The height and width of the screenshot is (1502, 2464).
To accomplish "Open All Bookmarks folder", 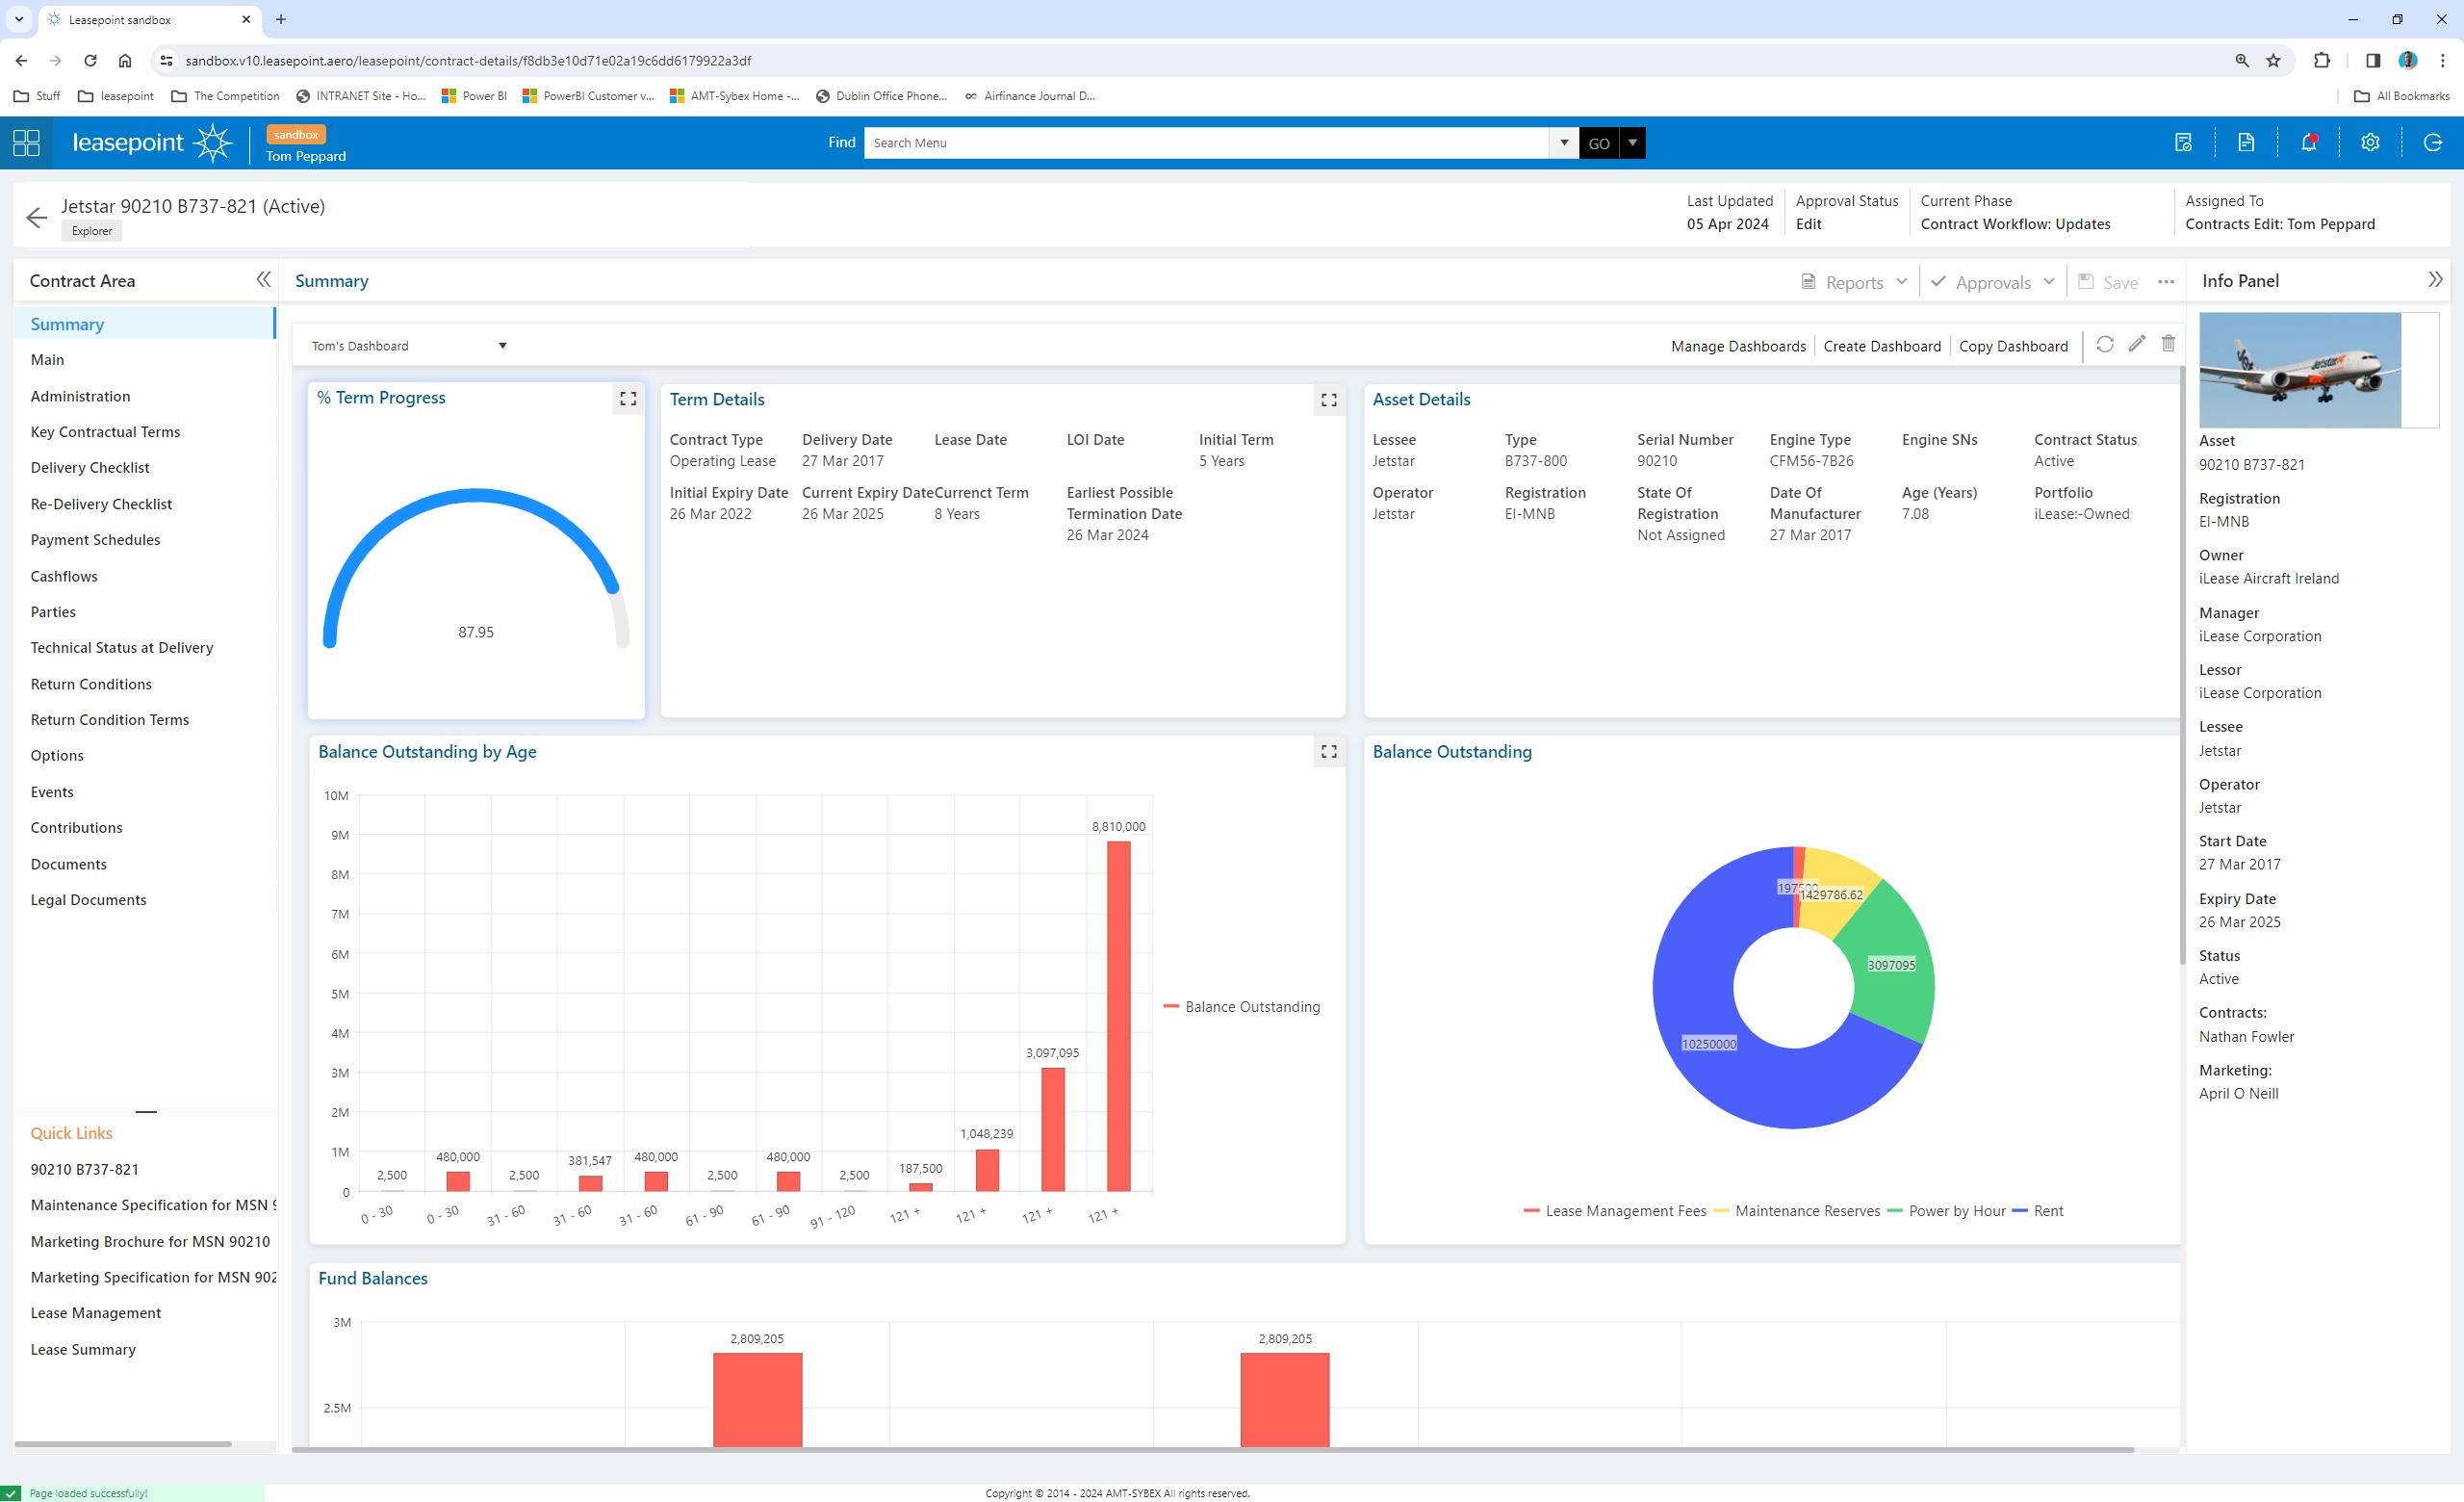I will click(x=2402, y=96).
